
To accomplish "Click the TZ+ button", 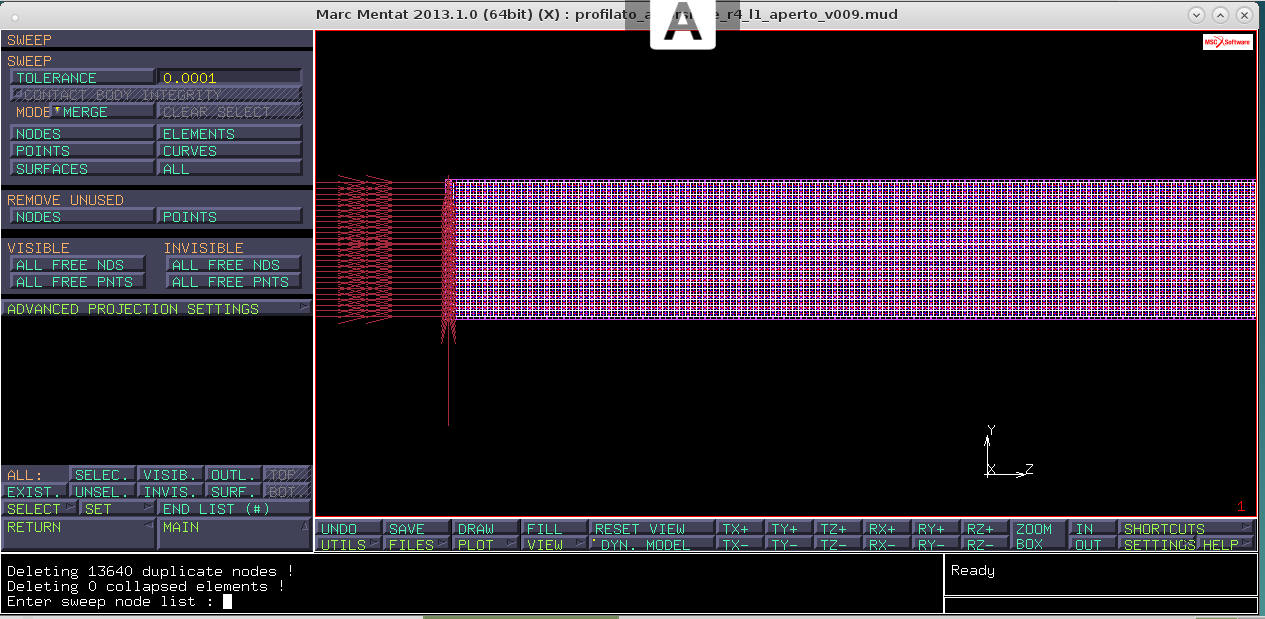I will coord(839,529).
